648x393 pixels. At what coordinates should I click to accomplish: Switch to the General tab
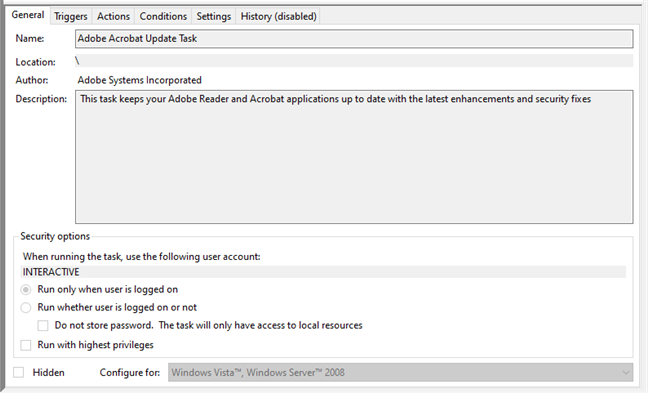click(x=28, y=15)
